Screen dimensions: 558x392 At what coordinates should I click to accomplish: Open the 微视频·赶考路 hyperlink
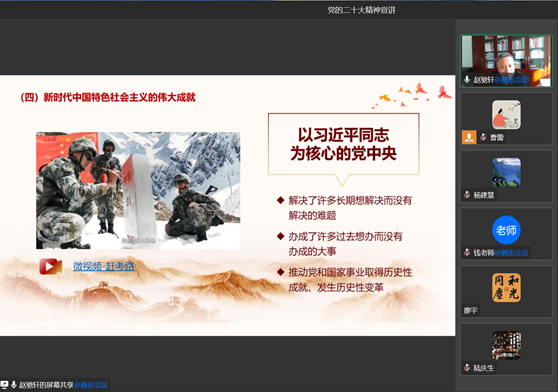click(104, 266)
